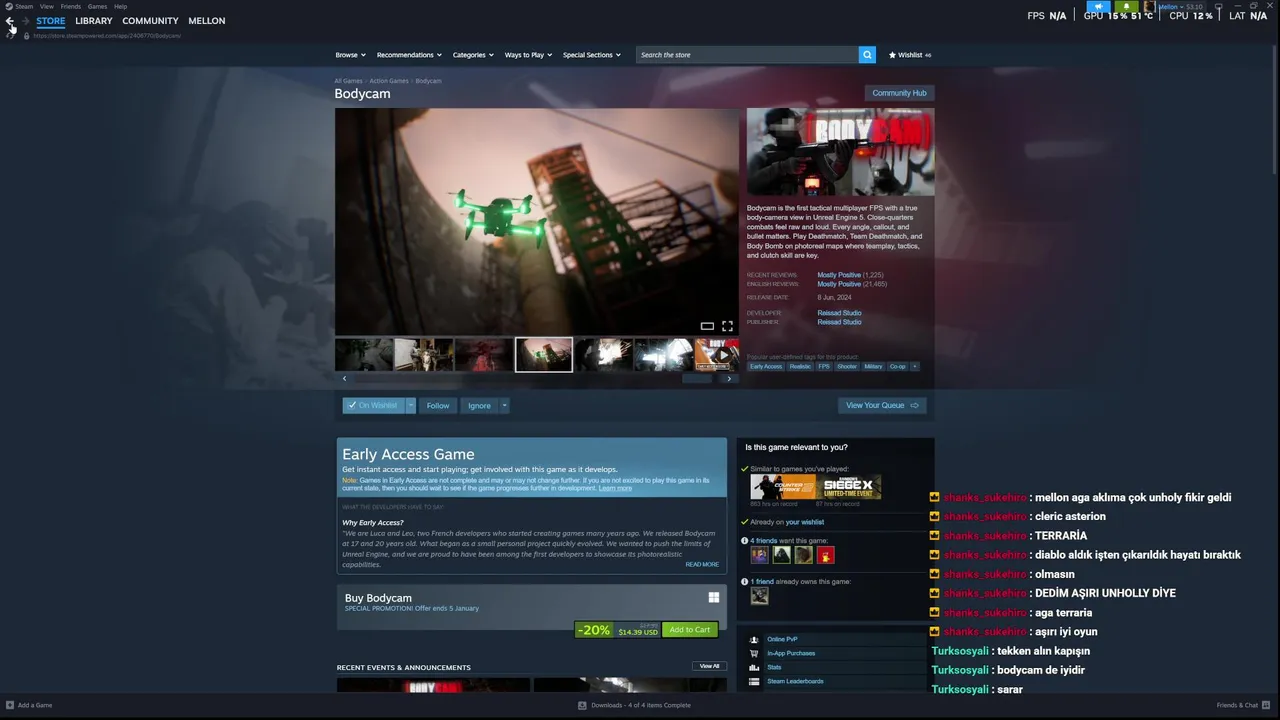Open the View menu
This screenshot has height=720, width=1280.
coord(46,6)
